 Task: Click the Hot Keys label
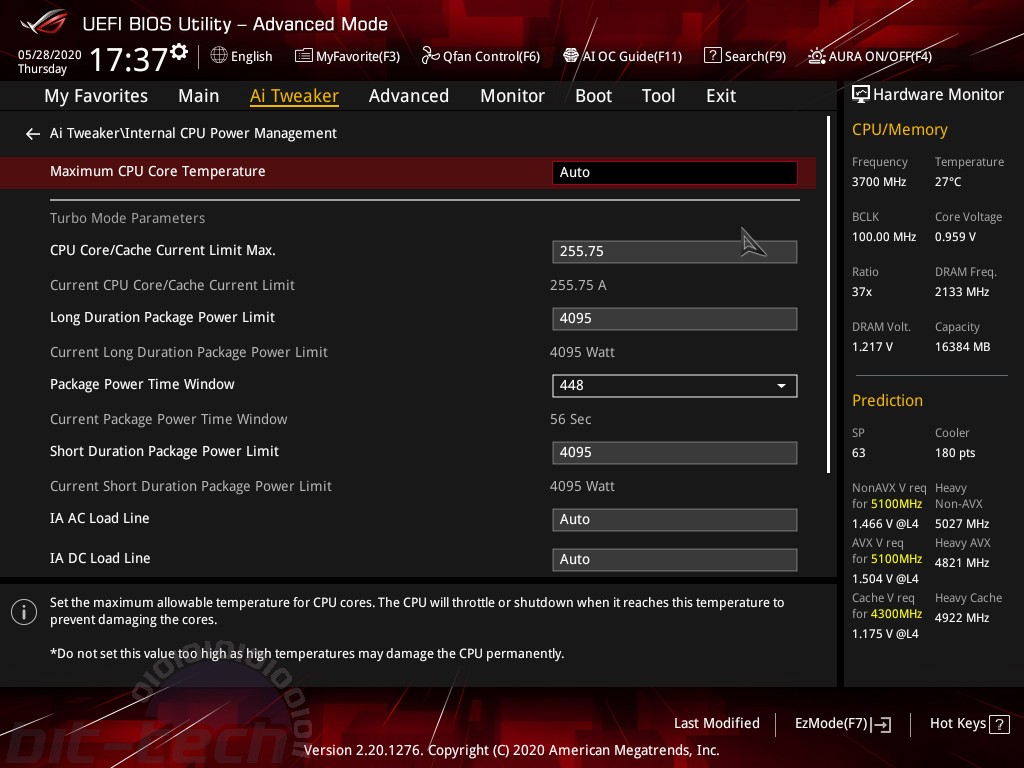click(957, 724)
